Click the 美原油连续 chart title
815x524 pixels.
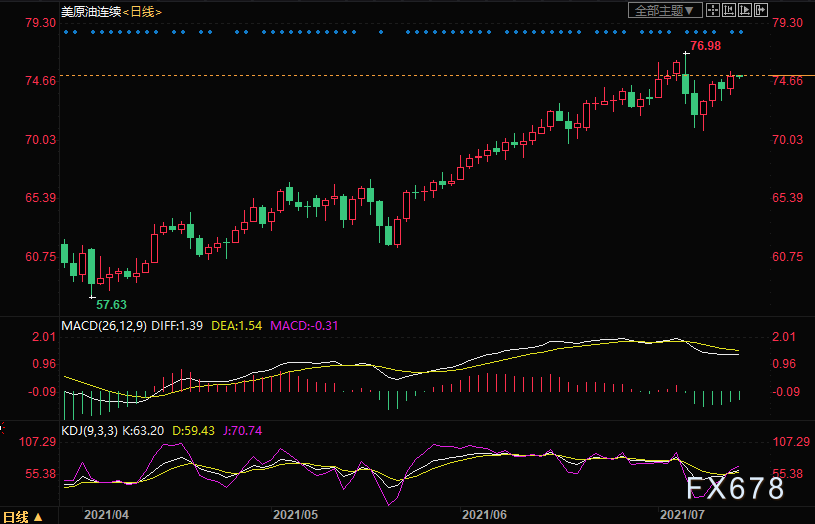(x=90, y=11)
